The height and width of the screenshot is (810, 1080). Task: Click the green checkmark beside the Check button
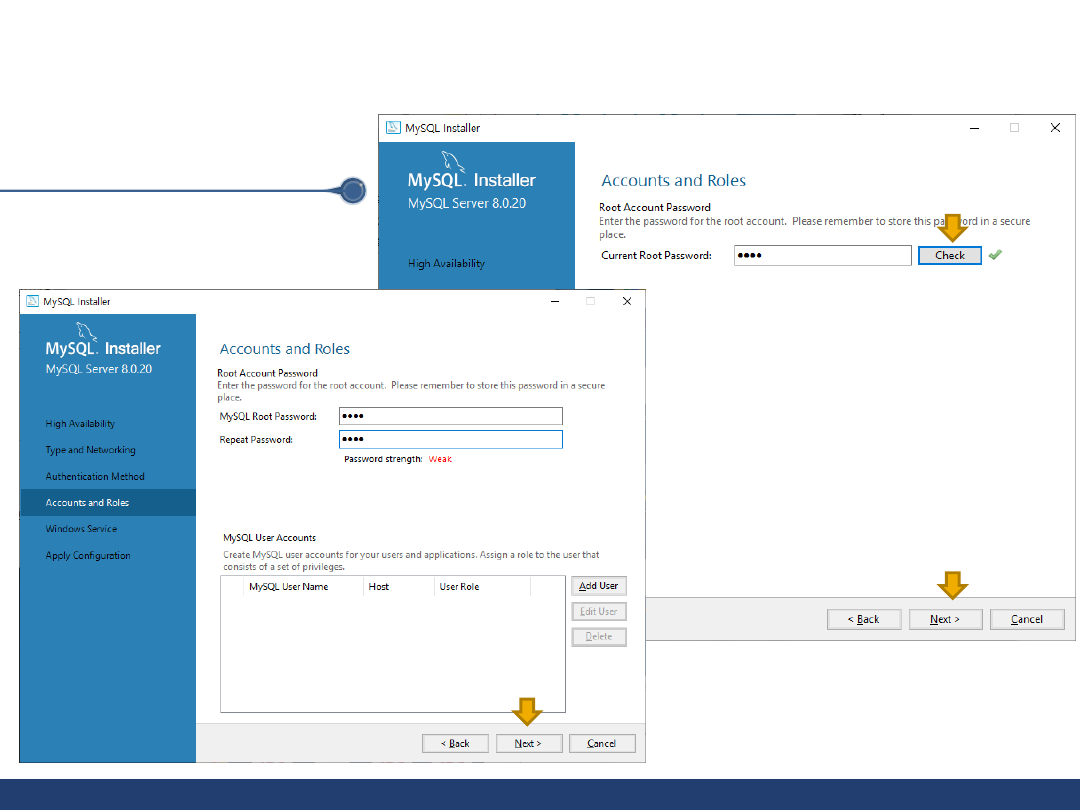click(994, 255)
